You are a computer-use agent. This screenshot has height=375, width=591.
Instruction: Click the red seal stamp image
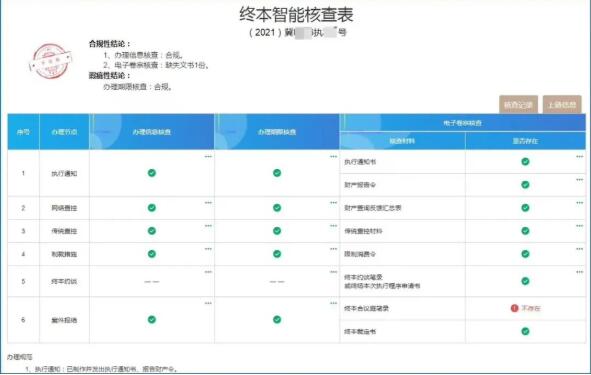click(51, 61)
